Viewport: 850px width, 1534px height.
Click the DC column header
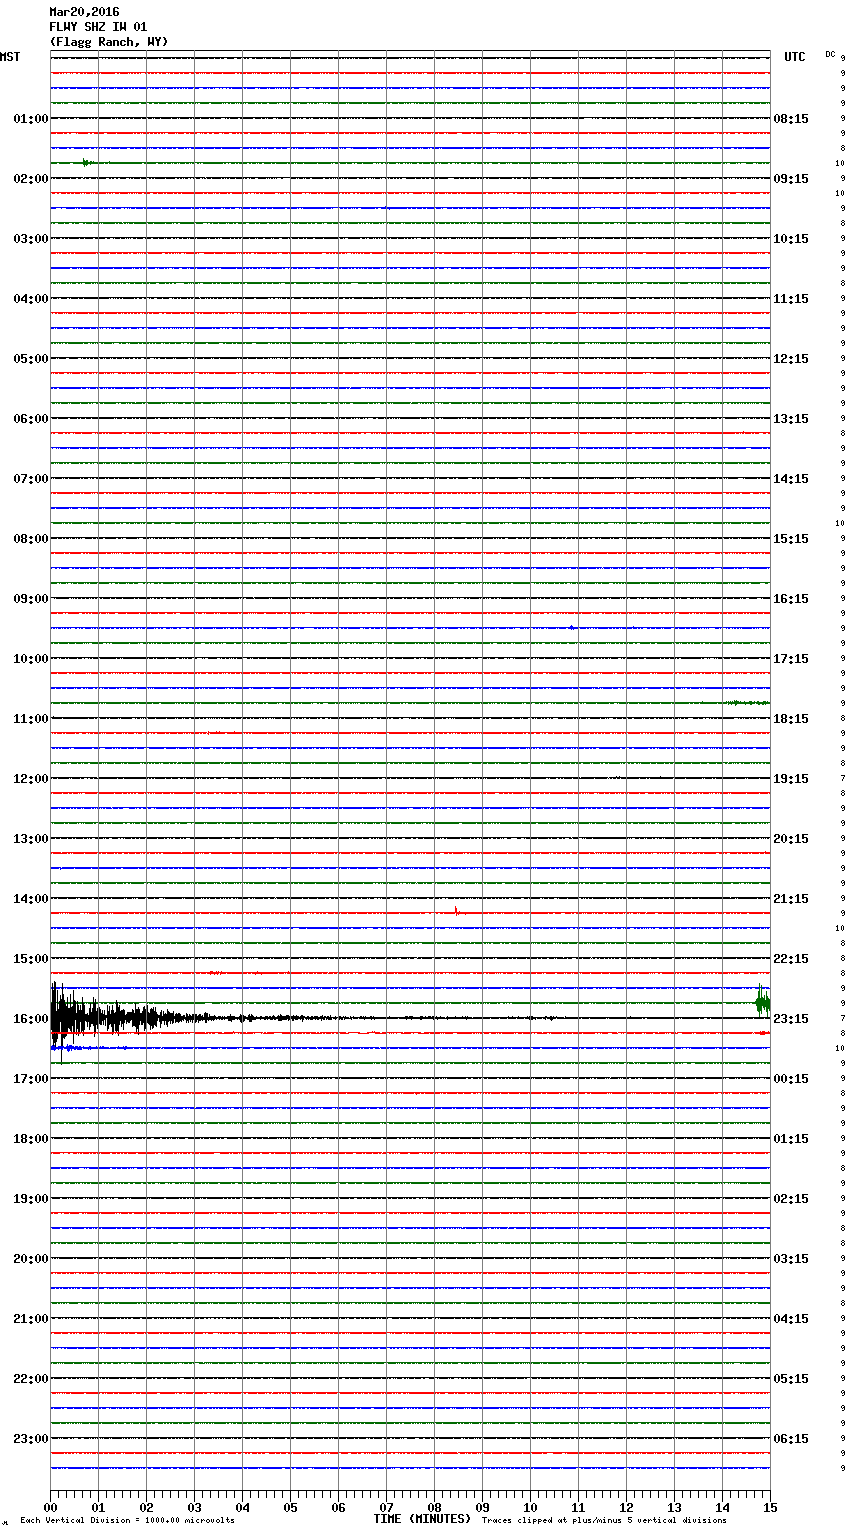pos(830,54)
